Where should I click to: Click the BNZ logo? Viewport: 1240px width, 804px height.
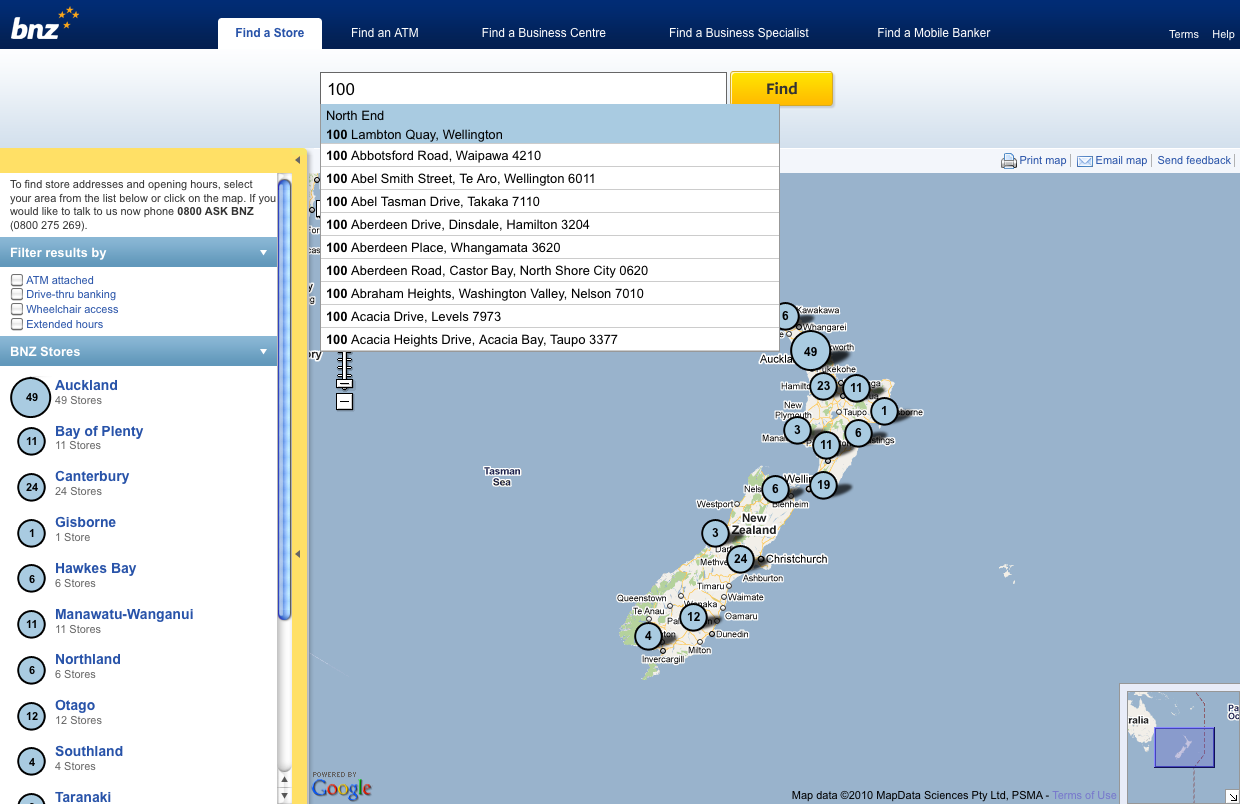(x=44, y=23)
